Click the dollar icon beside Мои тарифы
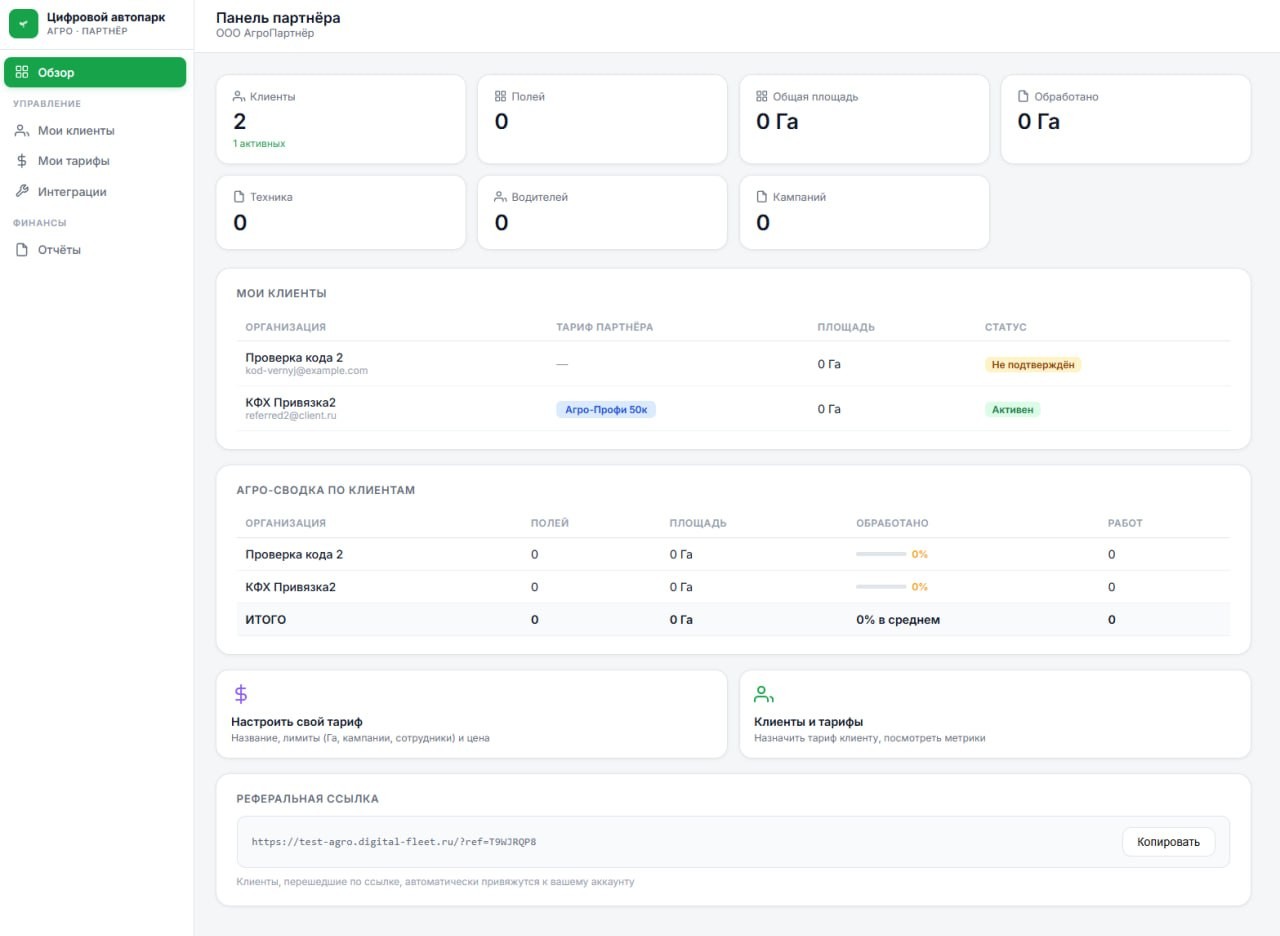This screenshot has width=1280, height=936. pos(22,161)
